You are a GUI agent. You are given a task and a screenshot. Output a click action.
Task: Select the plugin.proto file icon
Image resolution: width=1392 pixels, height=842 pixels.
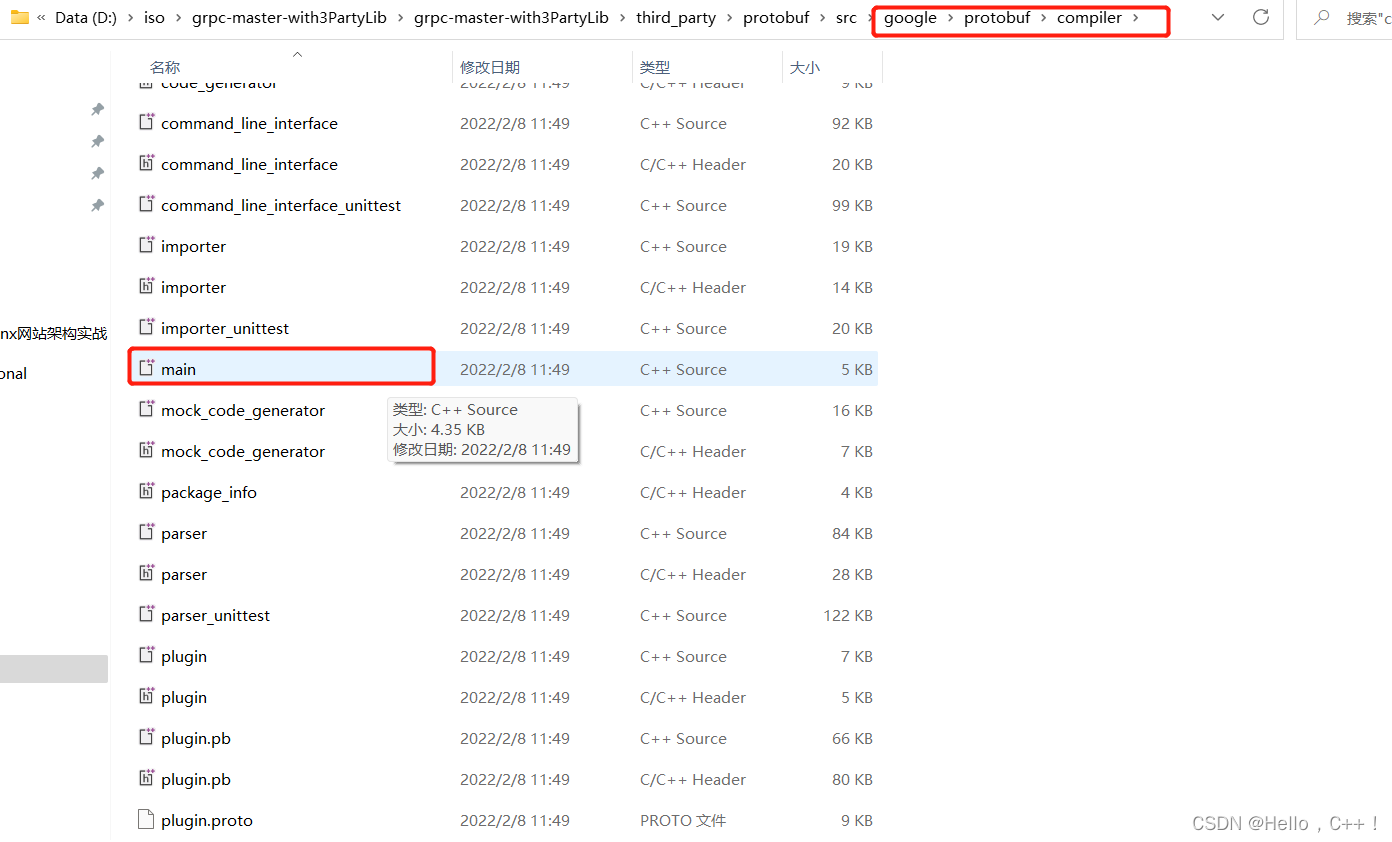pos(146,819)
